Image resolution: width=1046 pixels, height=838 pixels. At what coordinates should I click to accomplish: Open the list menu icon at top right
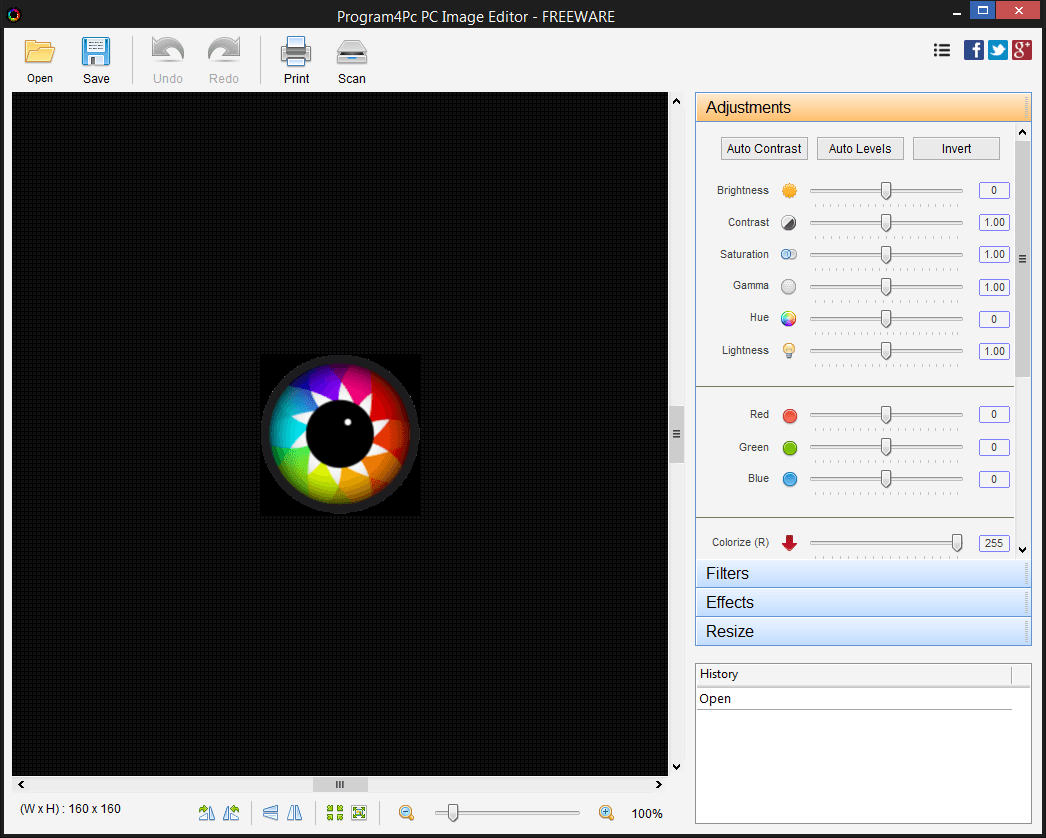(942, 50)
